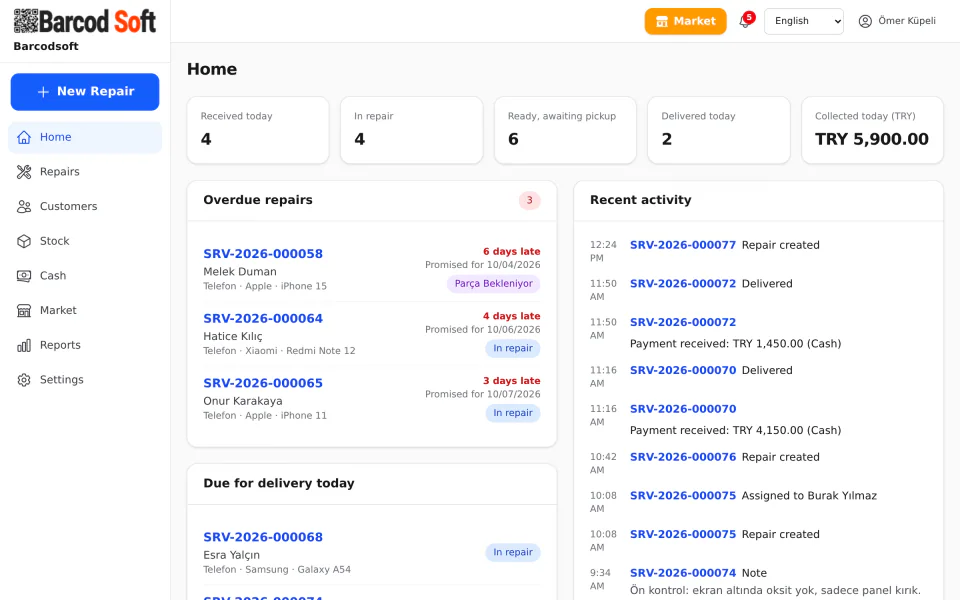This screenshot has width=960, height=600.
Task: Click the Market storefront icon in sidebar
Action: [x=24, y=310]
